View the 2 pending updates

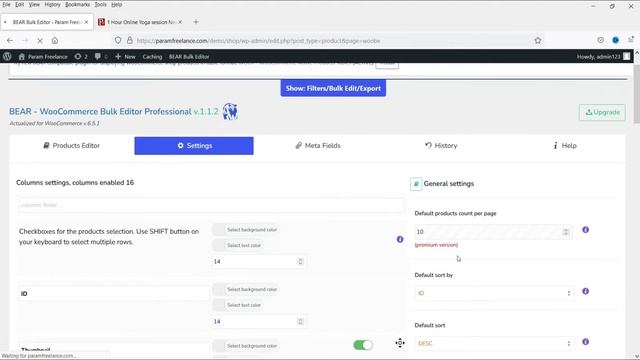coord(81,57)
